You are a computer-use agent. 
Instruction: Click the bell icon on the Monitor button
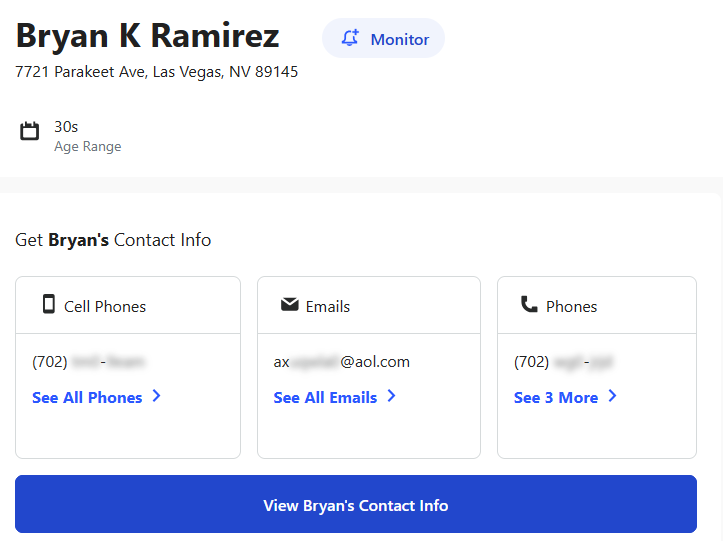(x=350, y=39)
